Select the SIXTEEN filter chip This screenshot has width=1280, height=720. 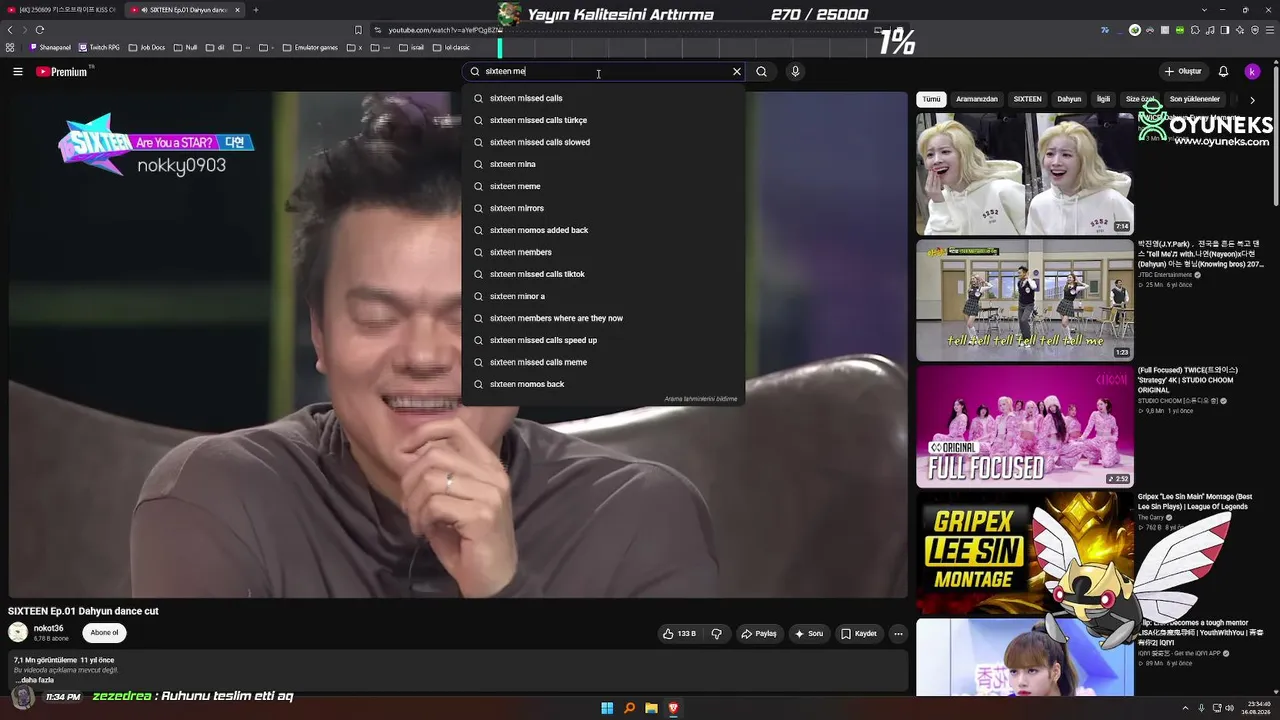[x=1027, y=99]
